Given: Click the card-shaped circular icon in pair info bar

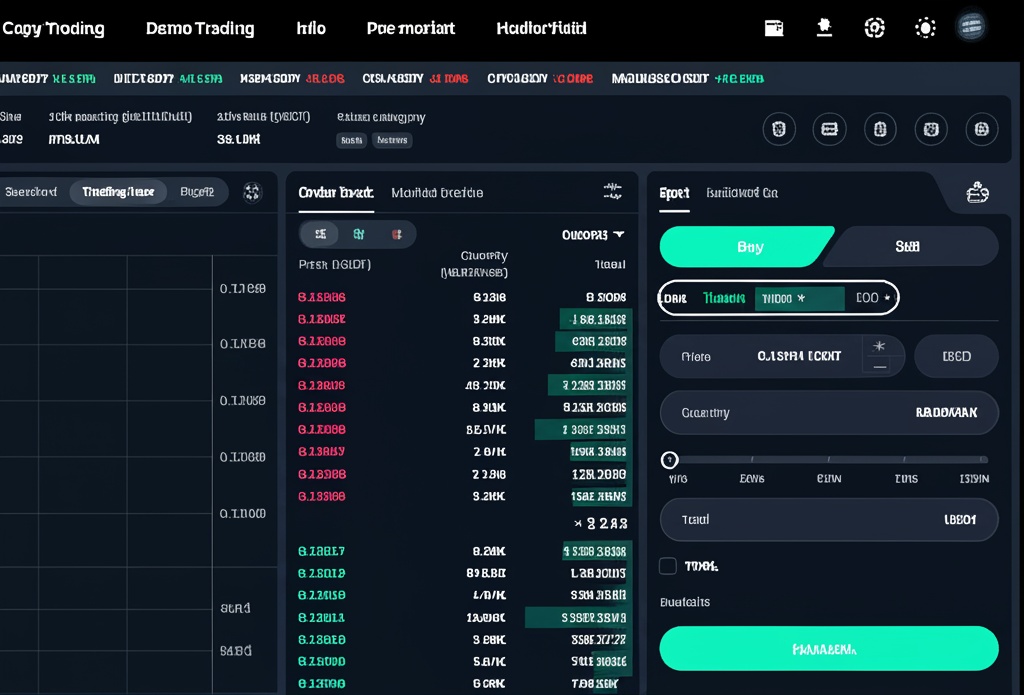Looking at the screenshot, I should (x=829, y=129).
